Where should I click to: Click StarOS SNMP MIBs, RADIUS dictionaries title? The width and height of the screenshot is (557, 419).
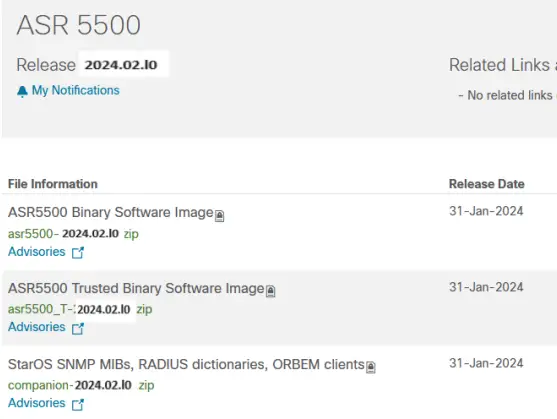(x=186, y=364)
